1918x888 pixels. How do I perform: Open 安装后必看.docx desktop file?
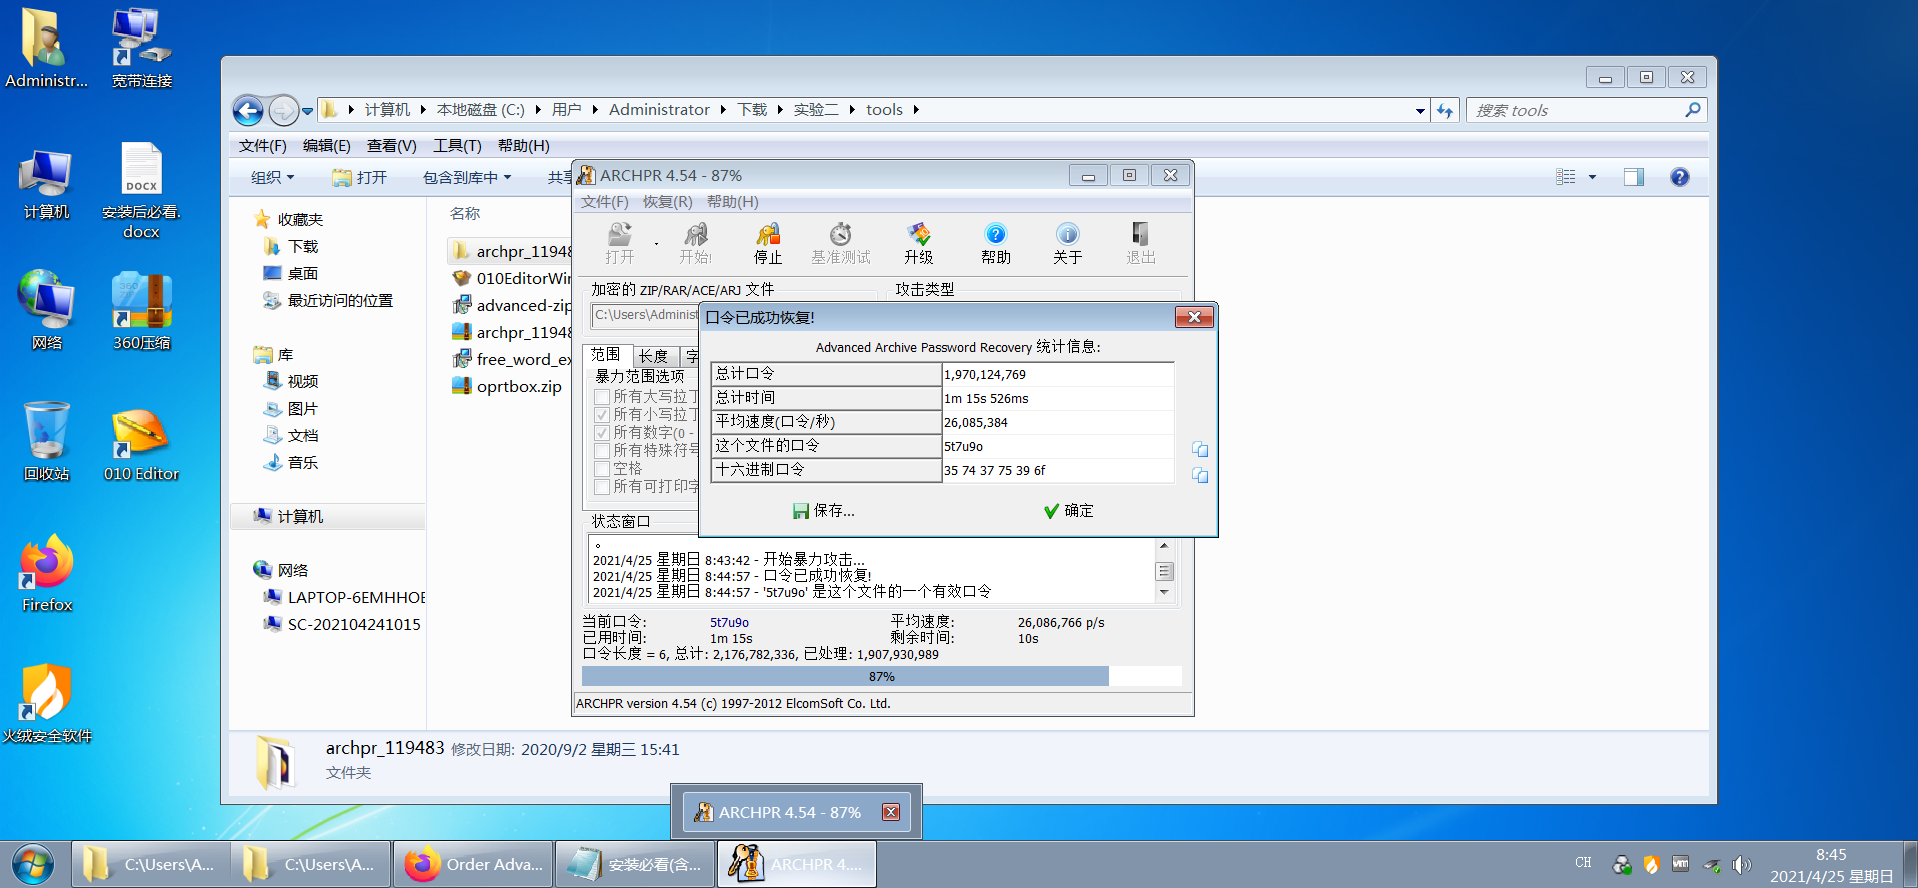click(141, 190)
